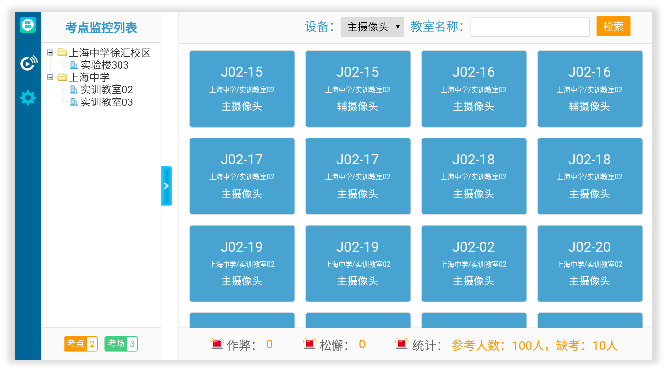Click the 松懈 alarm light icon
Image resolution: width=667 pixels, height=373 pixels.
309,344
